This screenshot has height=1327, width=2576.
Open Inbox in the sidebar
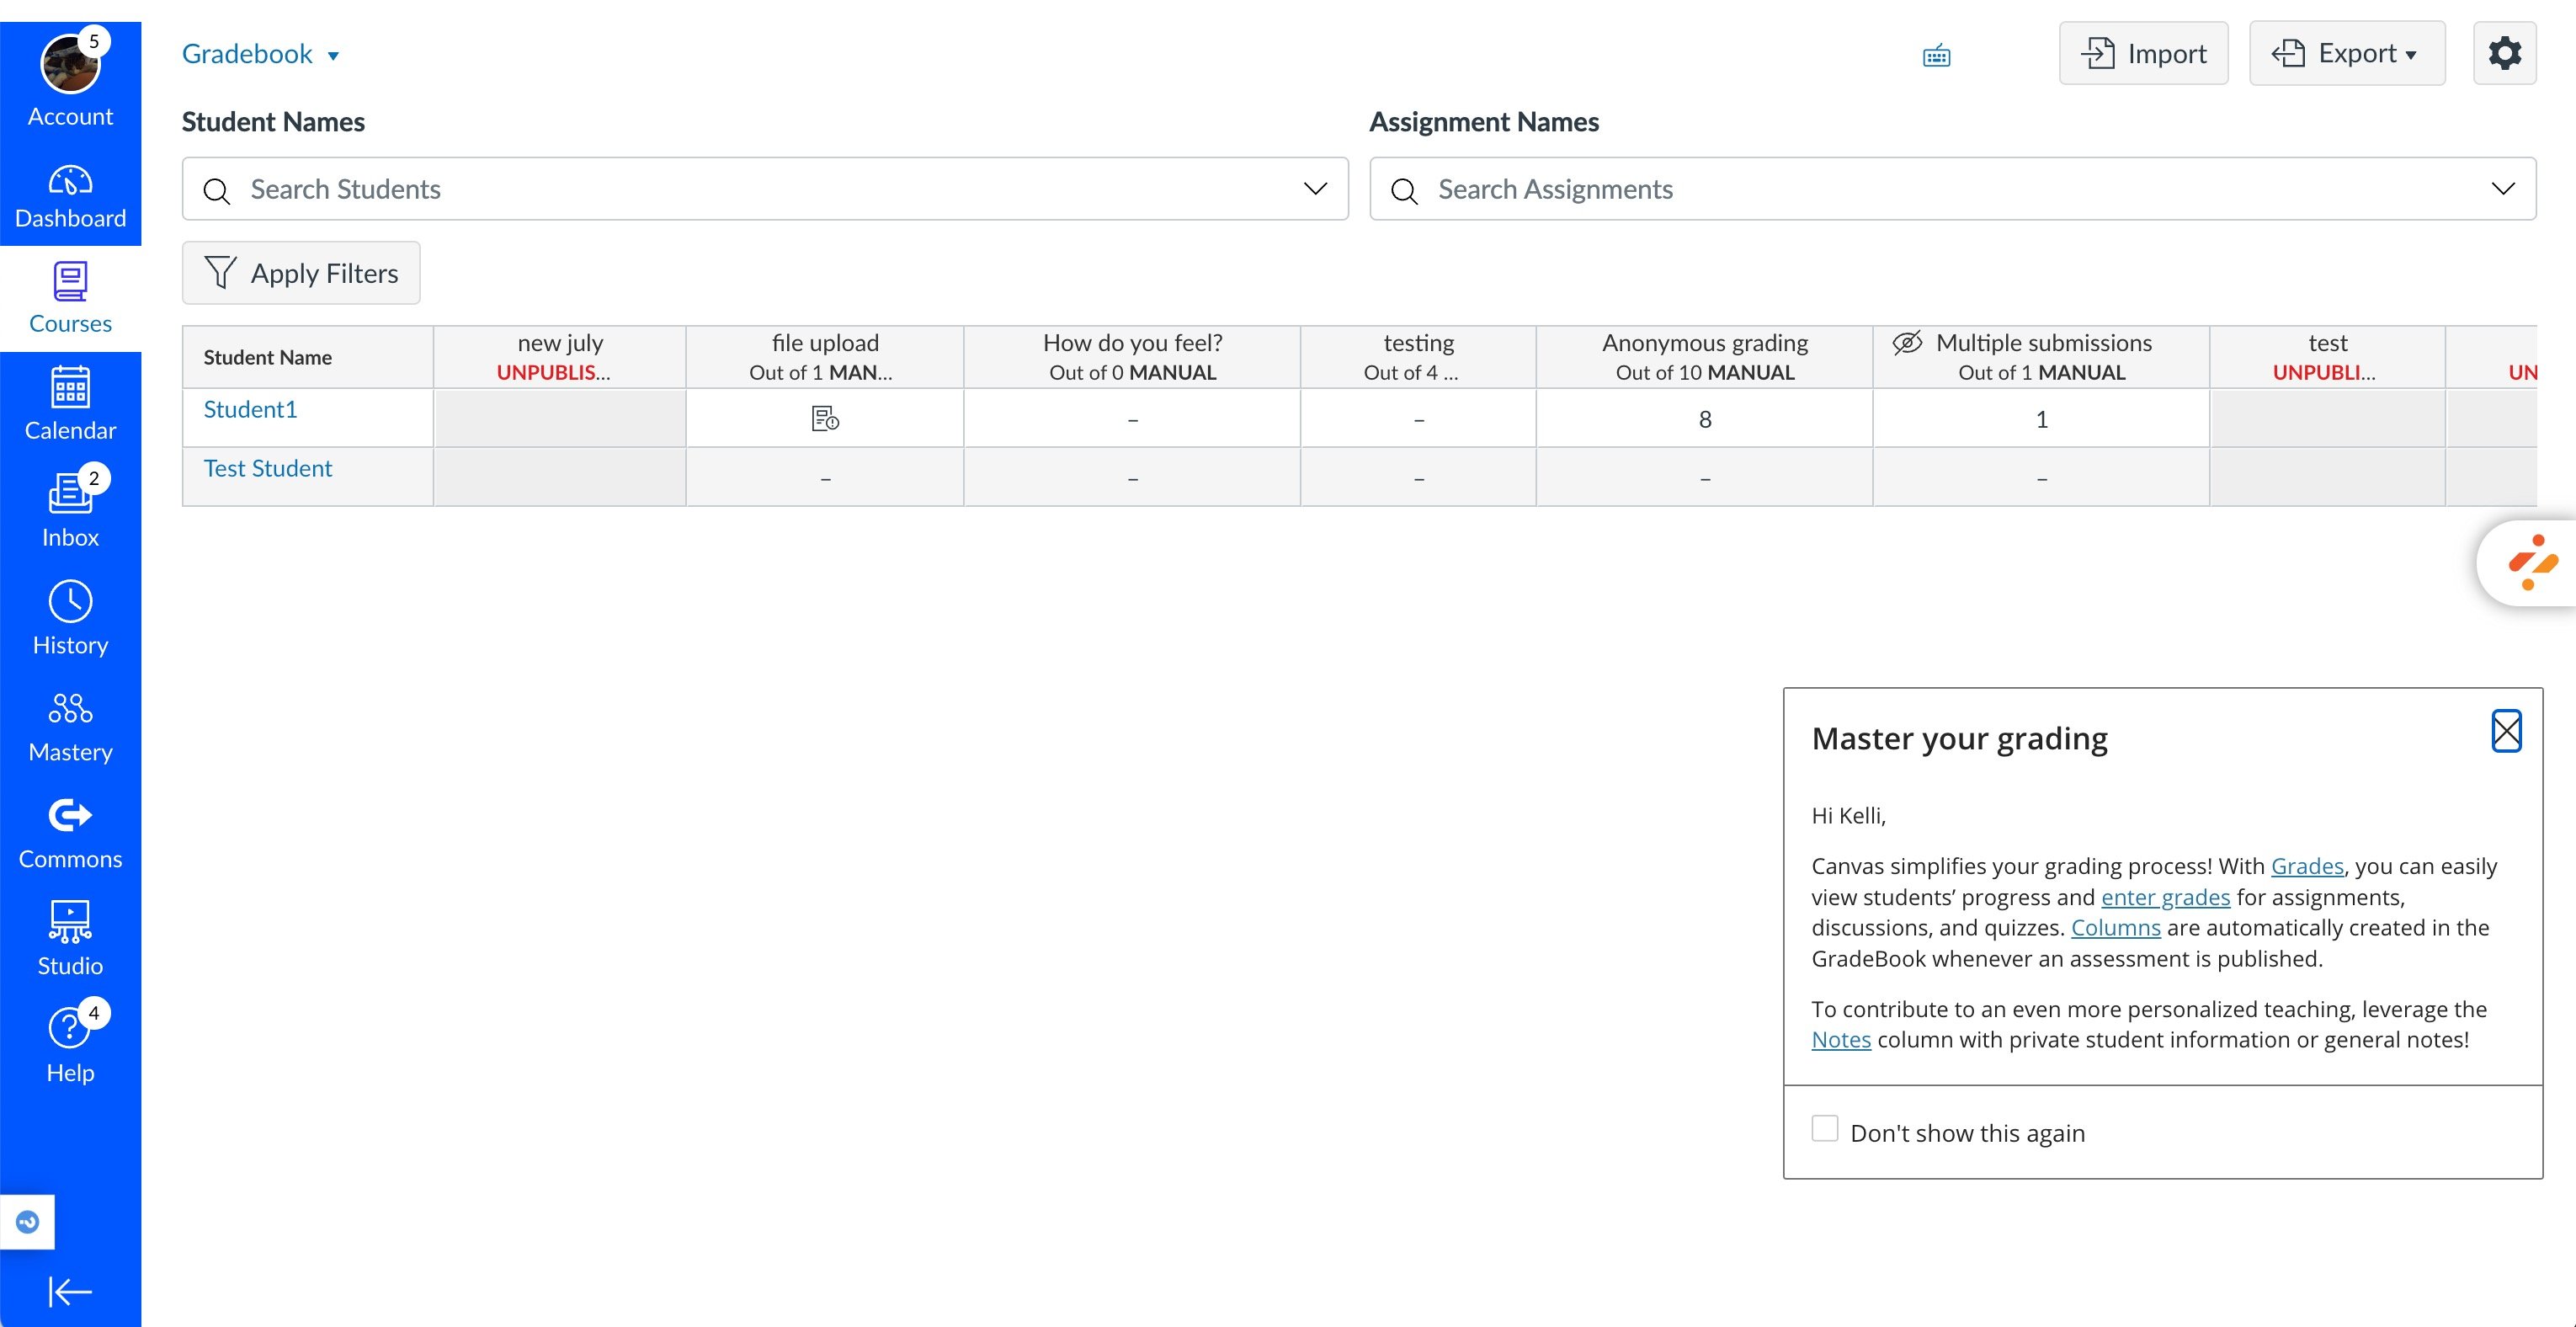click(x=70, y=510)
